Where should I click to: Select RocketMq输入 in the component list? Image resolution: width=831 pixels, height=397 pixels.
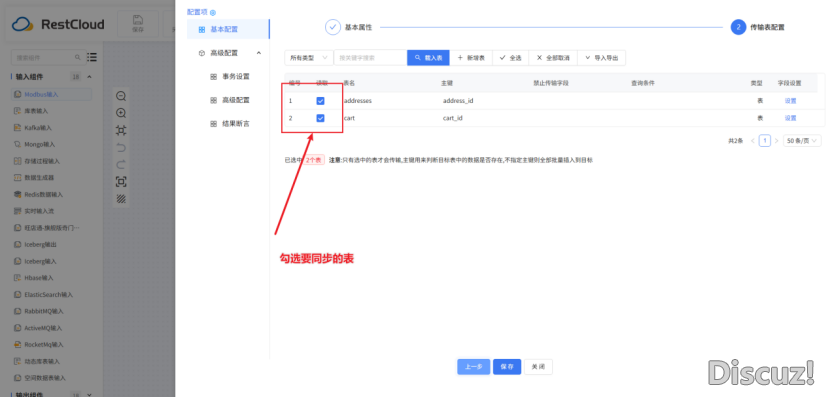tap(43, 345)
